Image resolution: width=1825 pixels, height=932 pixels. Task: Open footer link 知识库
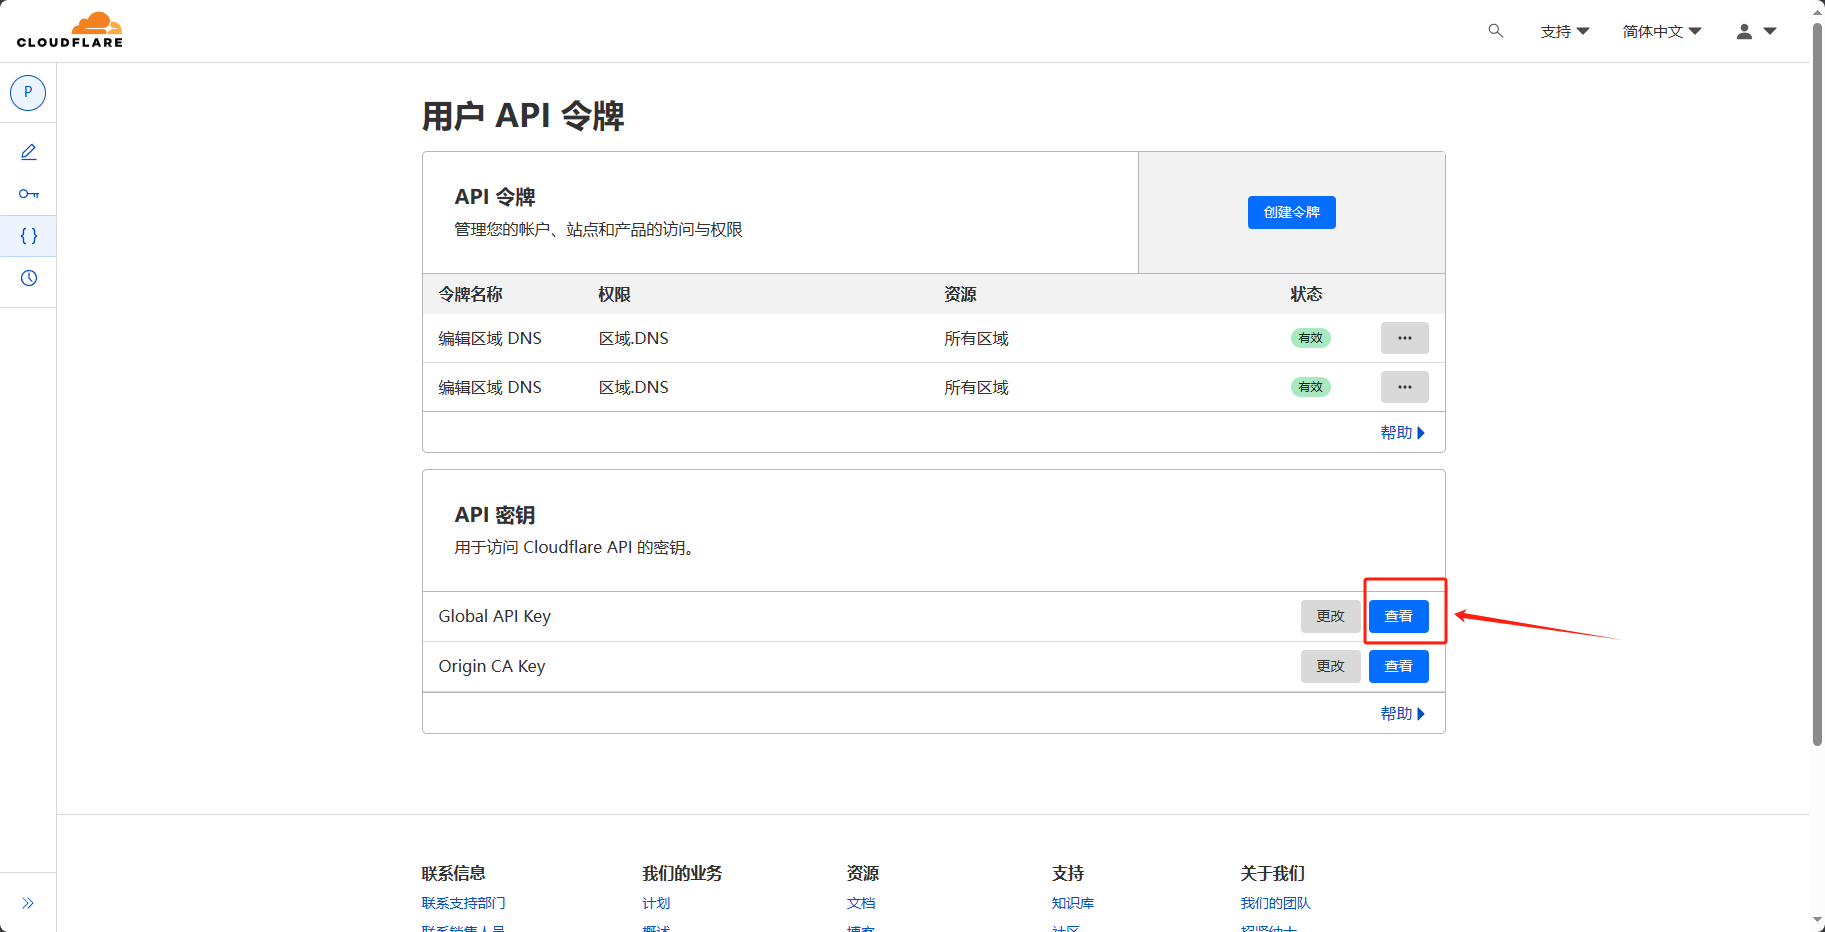tap(1072, 903)
